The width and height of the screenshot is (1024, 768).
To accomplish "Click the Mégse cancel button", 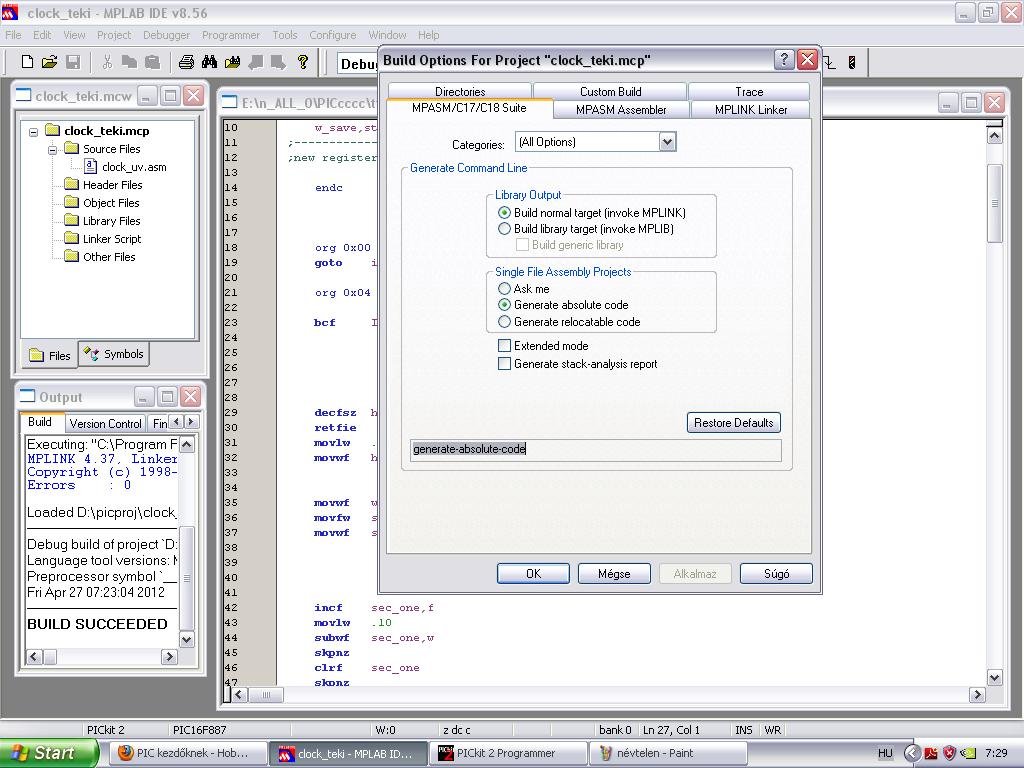I will click(614, 573).
